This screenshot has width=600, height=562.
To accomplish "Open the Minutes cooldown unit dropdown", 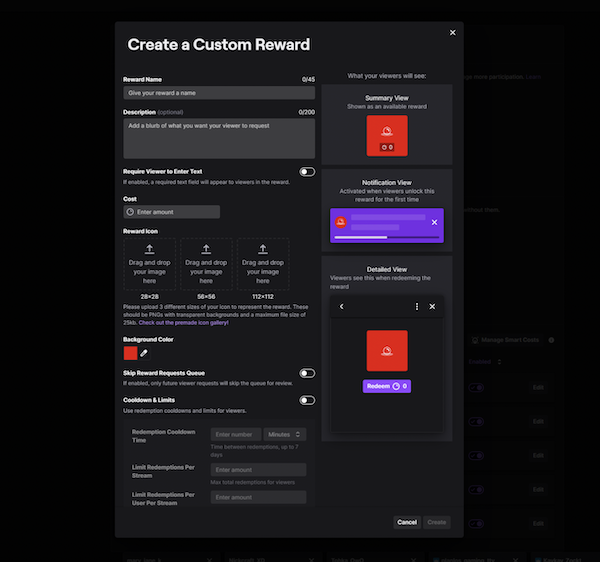I will tap(285, 434).
